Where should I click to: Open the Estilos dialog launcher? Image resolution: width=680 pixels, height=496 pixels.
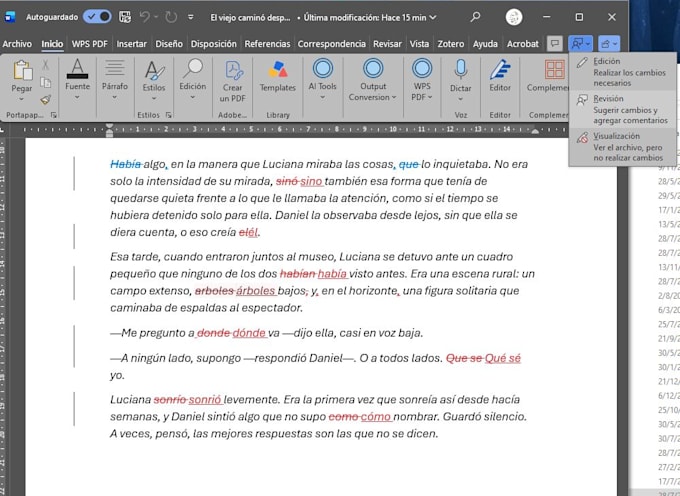[x=169, y=115]
